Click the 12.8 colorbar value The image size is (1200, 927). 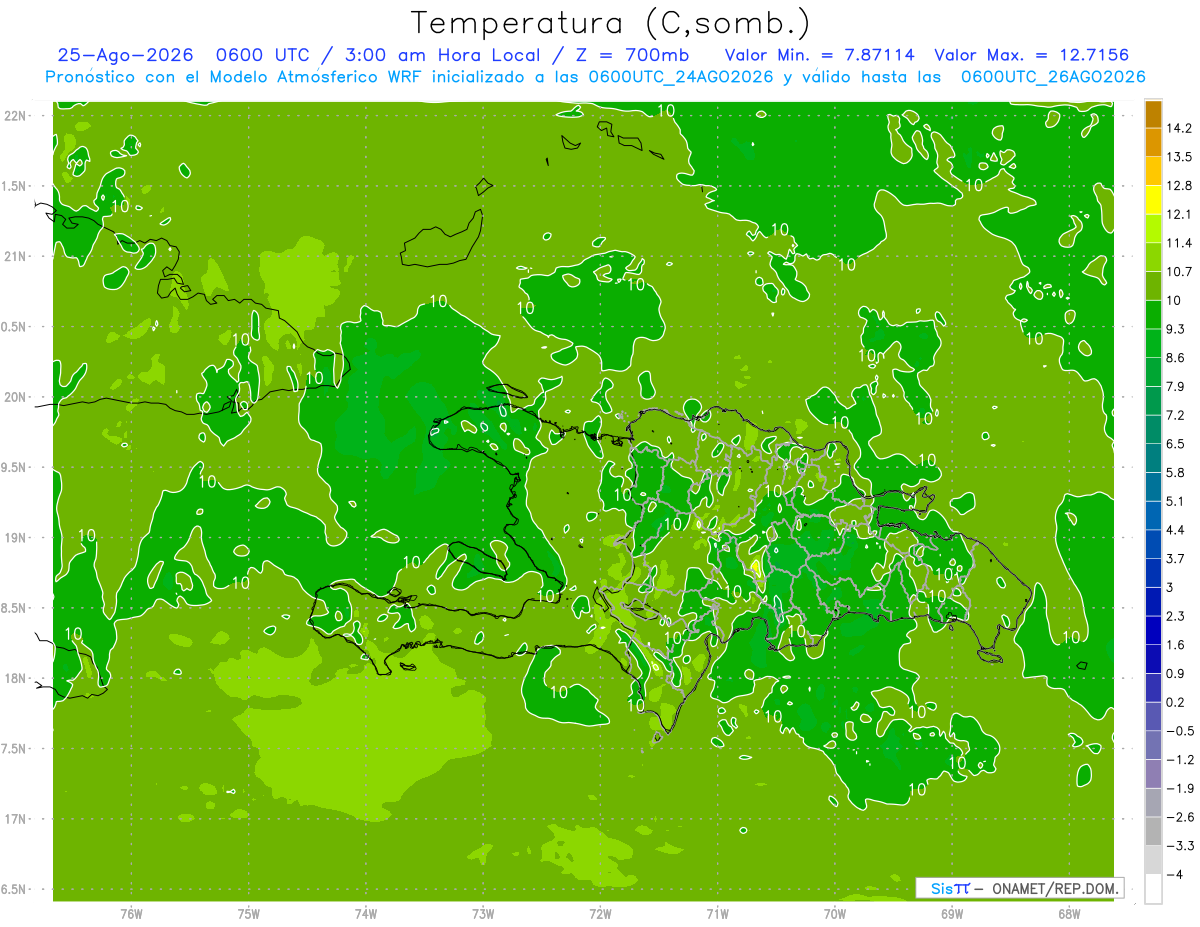pyautogui.click(x=1179, y=185)
